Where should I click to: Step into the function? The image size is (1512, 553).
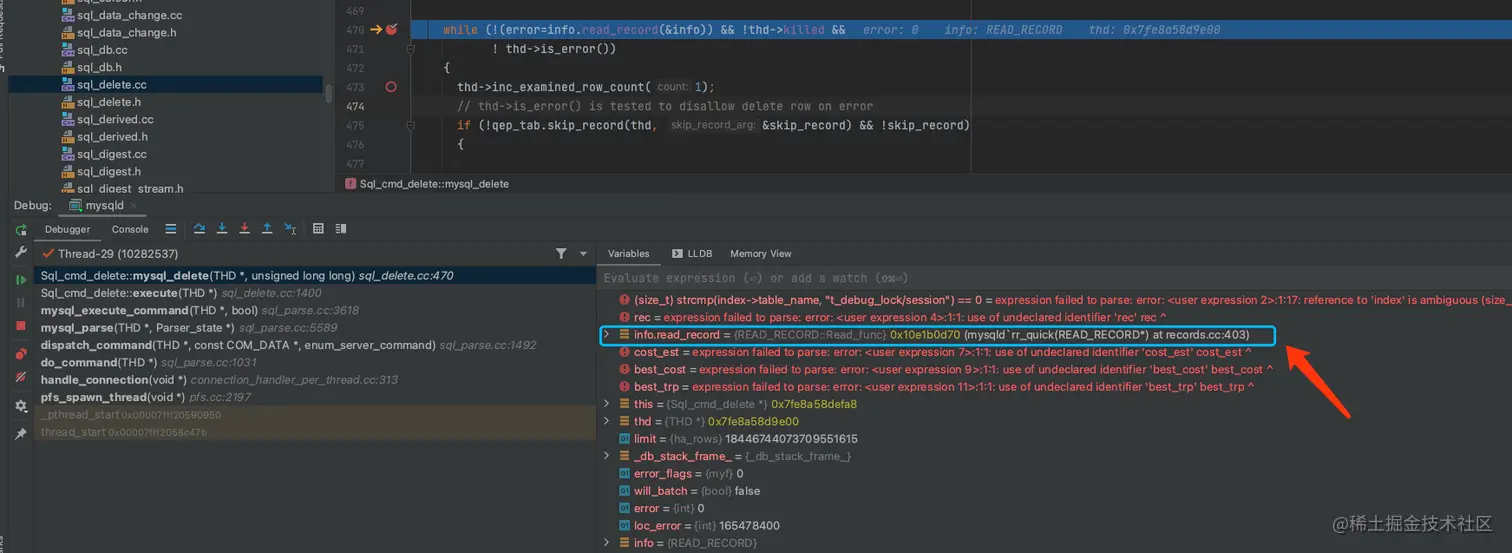click(222, 229)
